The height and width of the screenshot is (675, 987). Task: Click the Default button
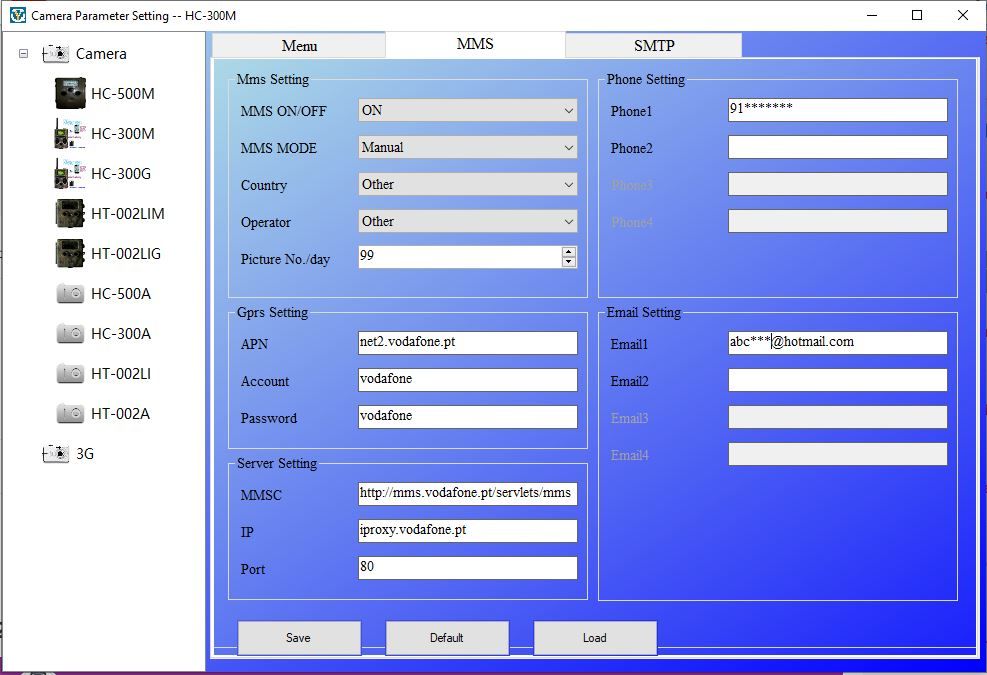click(446, 638)
